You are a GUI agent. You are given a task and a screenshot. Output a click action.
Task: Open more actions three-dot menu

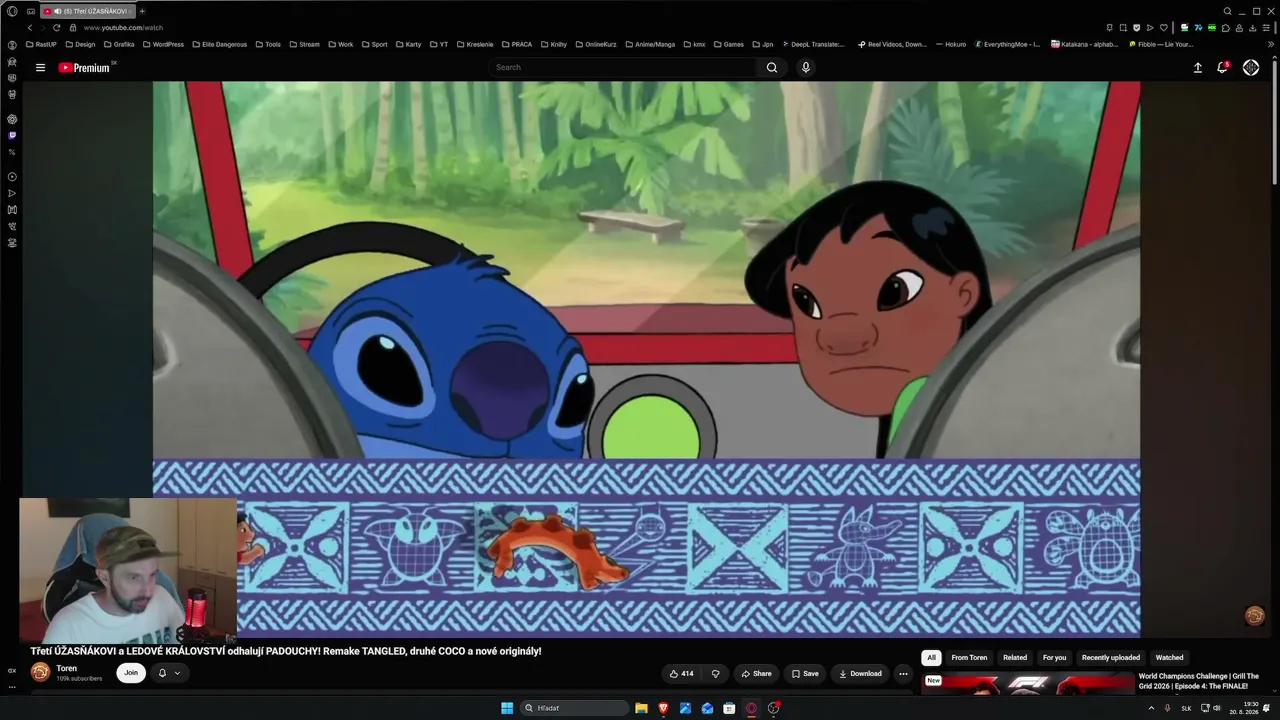(903, 674)
